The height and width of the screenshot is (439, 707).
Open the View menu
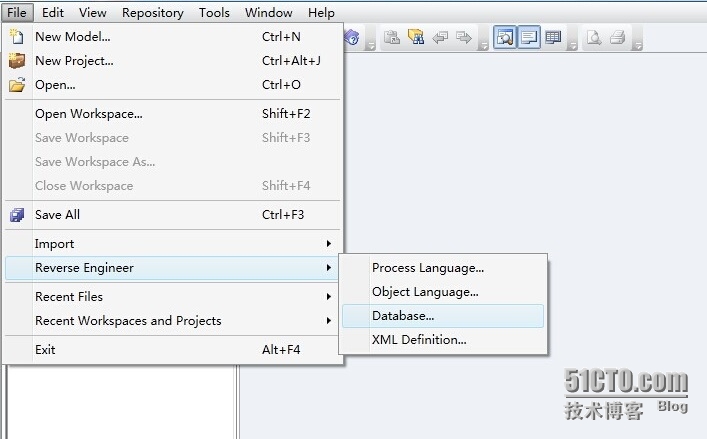(x=92, y=13)
